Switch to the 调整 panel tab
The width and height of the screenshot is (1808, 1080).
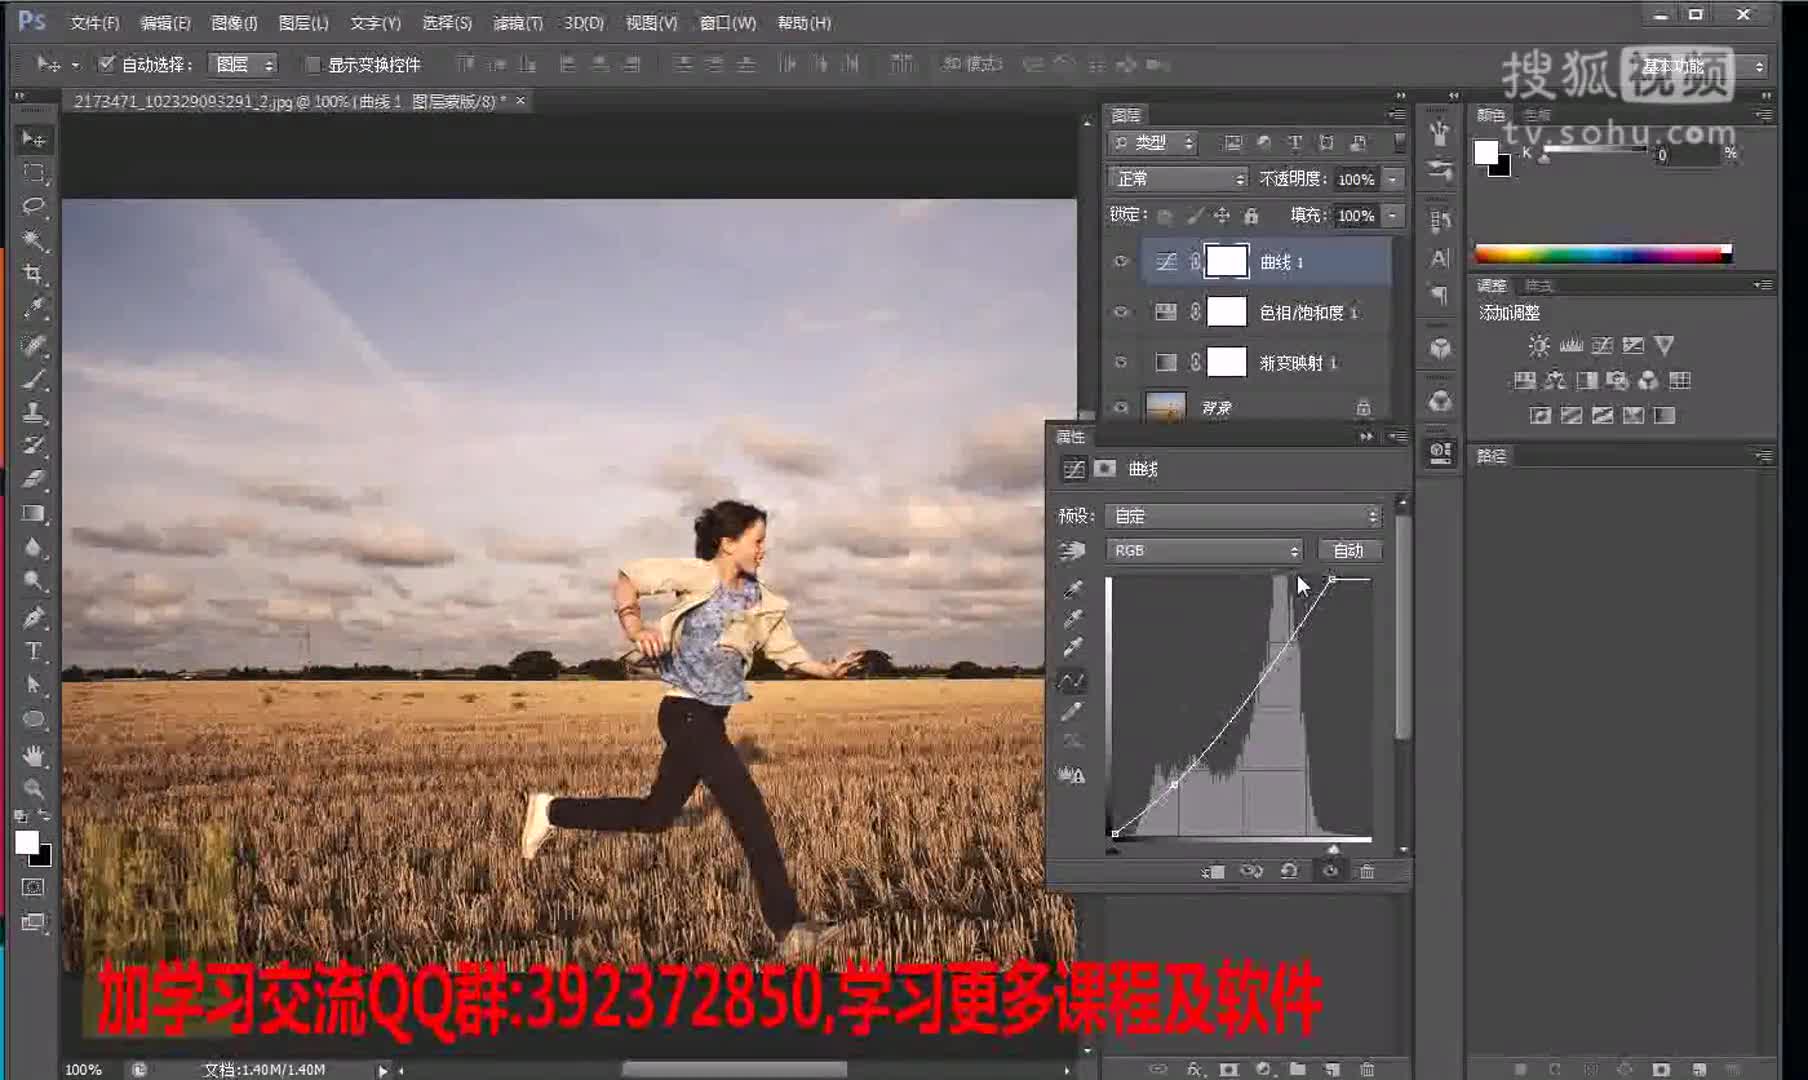click(1491, 286)
